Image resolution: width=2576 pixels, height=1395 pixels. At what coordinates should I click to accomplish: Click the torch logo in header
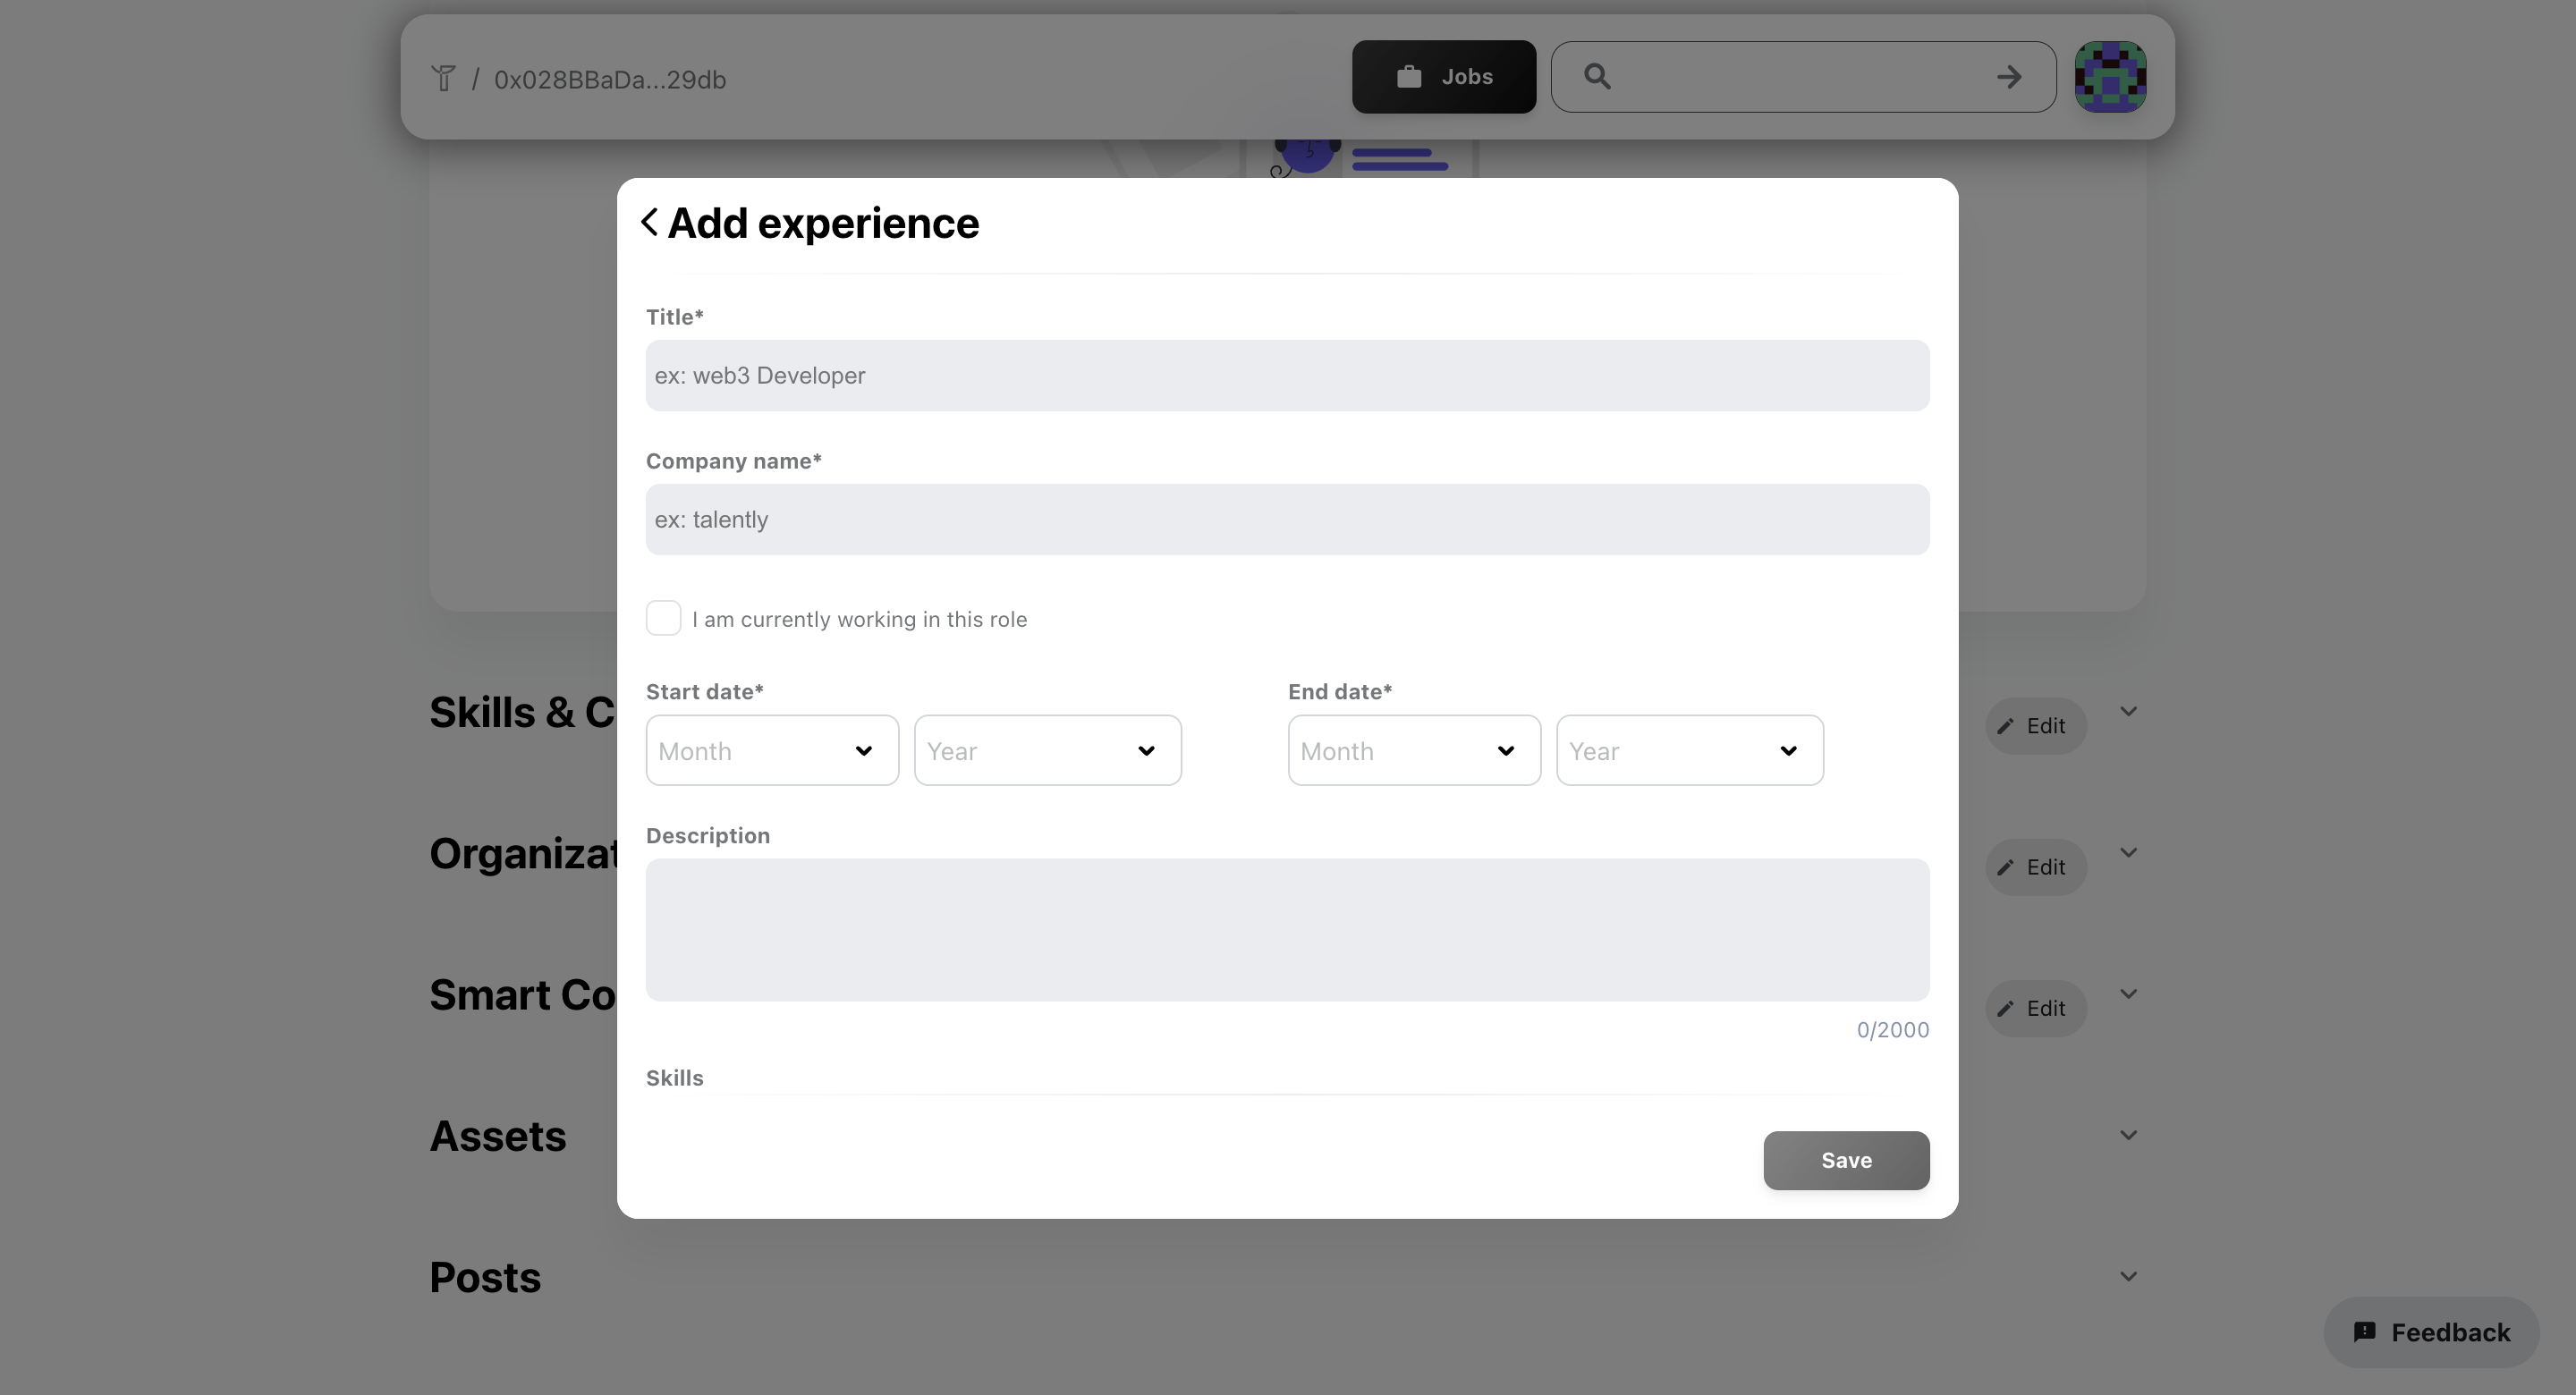pyautogui.click(x=443, y=78)
